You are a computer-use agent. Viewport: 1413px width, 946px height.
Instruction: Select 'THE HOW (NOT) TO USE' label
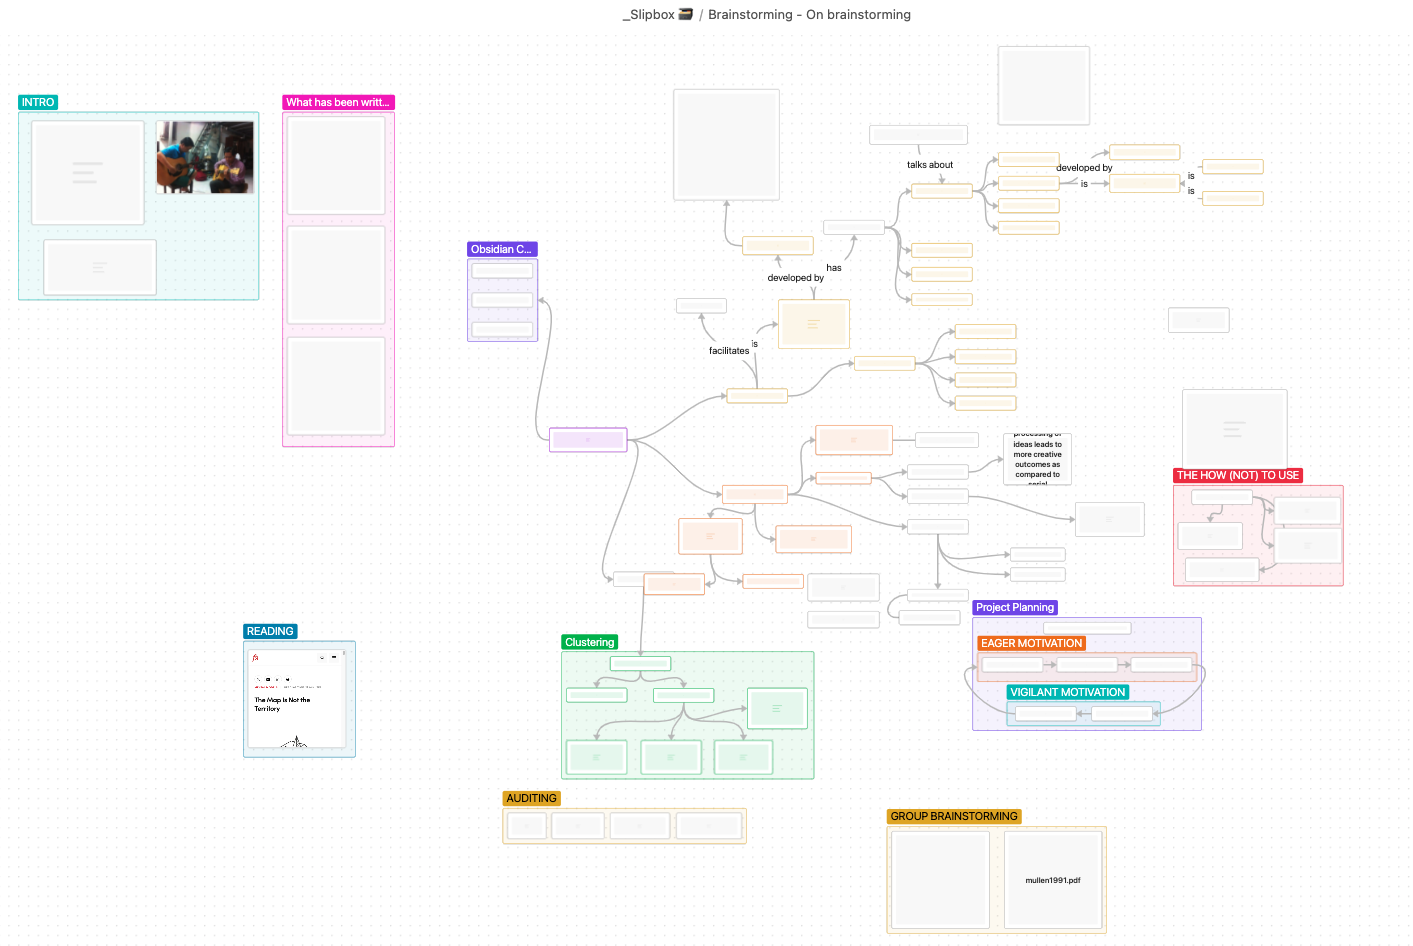point(1237,476)
